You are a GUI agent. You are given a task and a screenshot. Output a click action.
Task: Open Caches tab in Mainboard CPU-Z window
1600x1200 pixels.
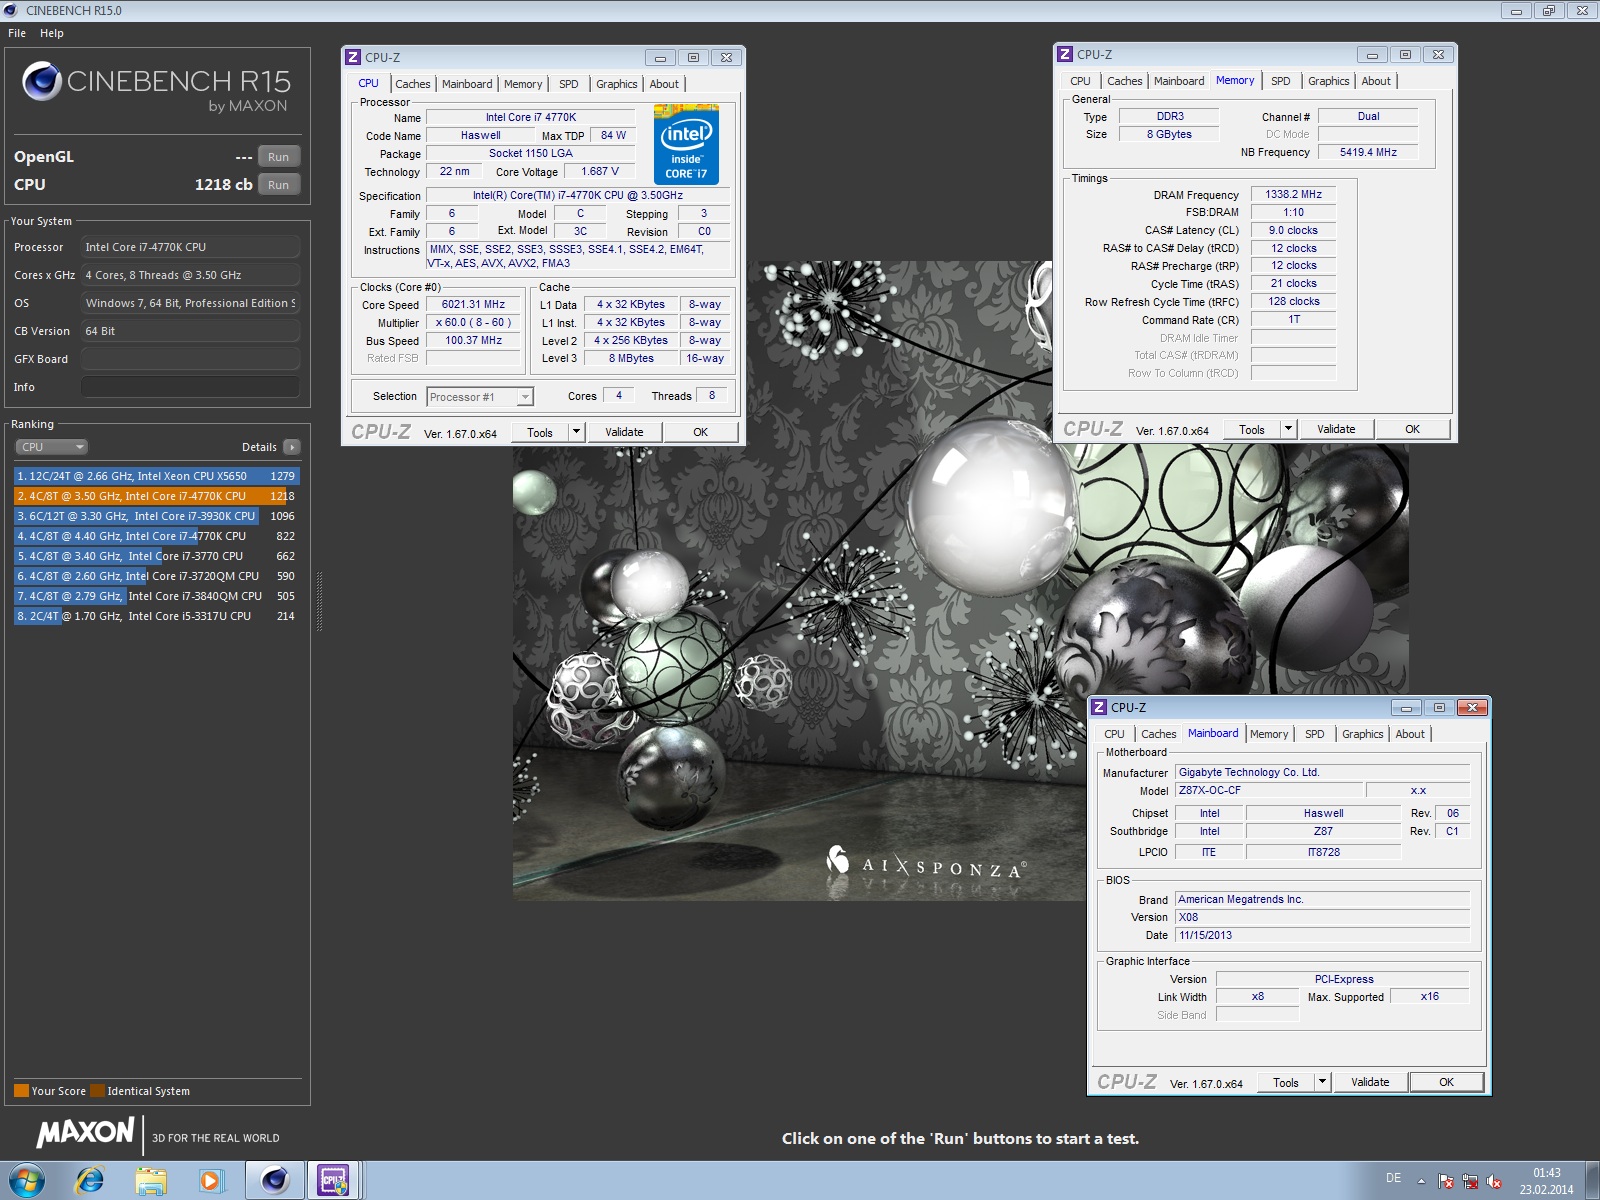click(x=1158, y=734)
